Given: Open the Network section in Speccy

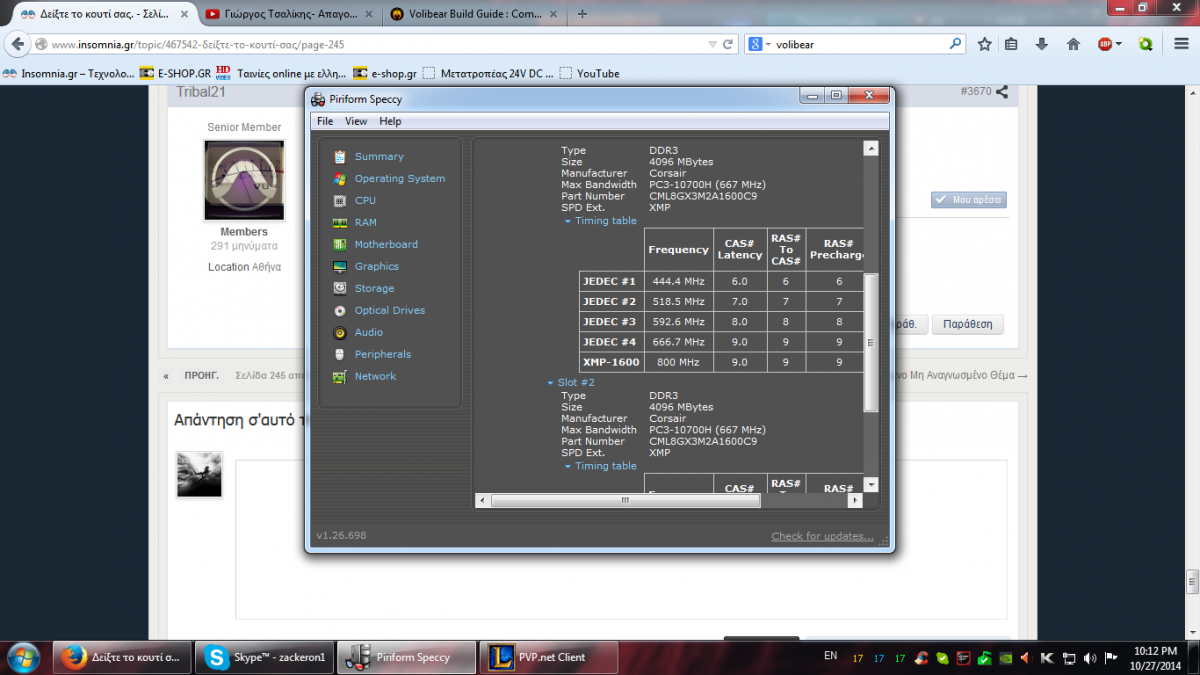Looking at the screenshot, I should [375, 377].
